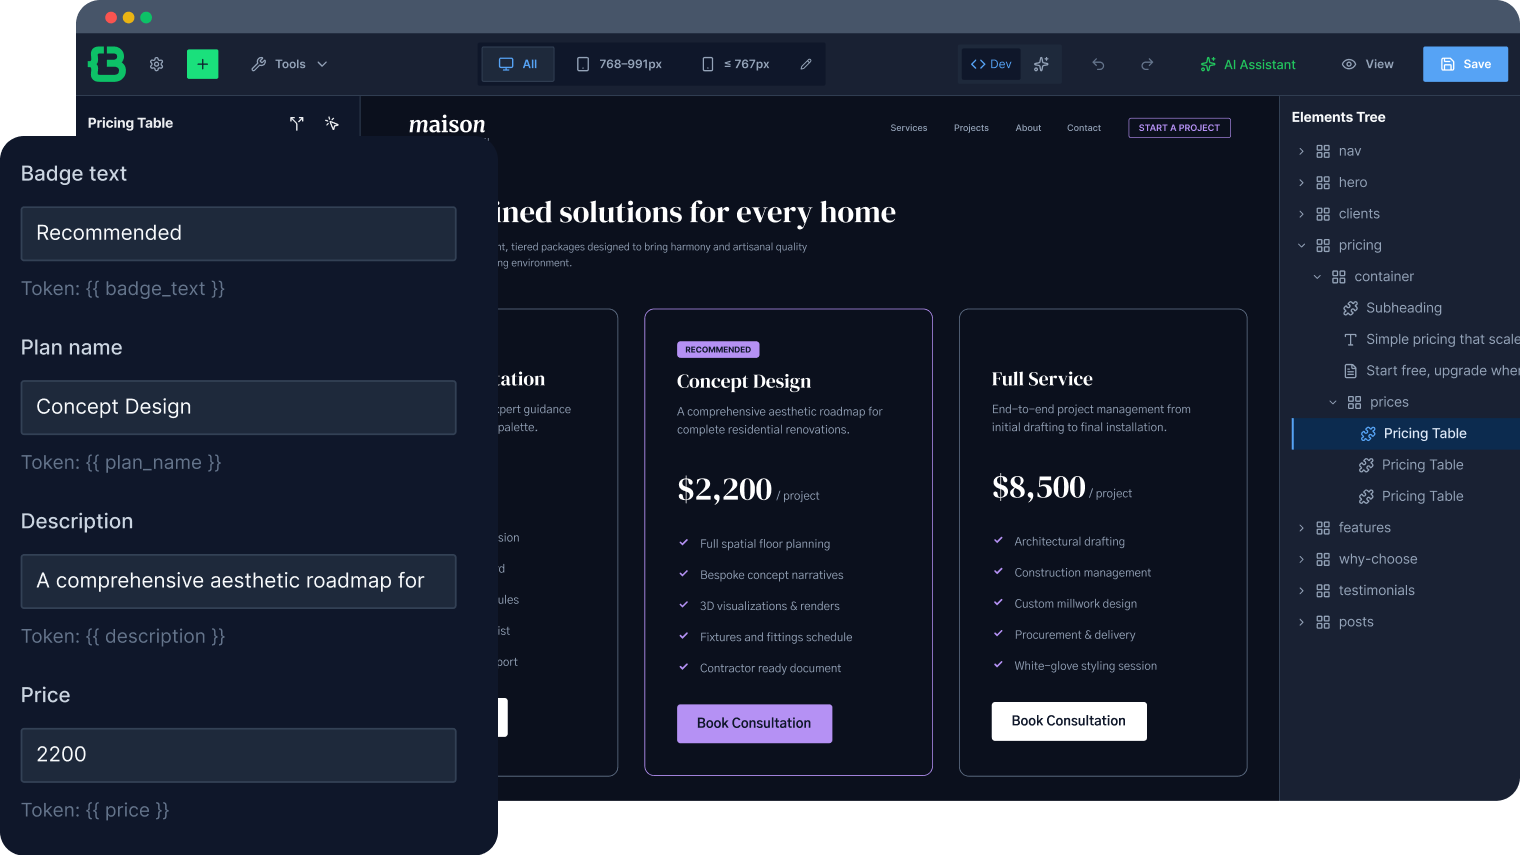Screen dimensions: 1520x855
Task: Click Book Consultation in the Full Service card
Action: (1069, 721)
